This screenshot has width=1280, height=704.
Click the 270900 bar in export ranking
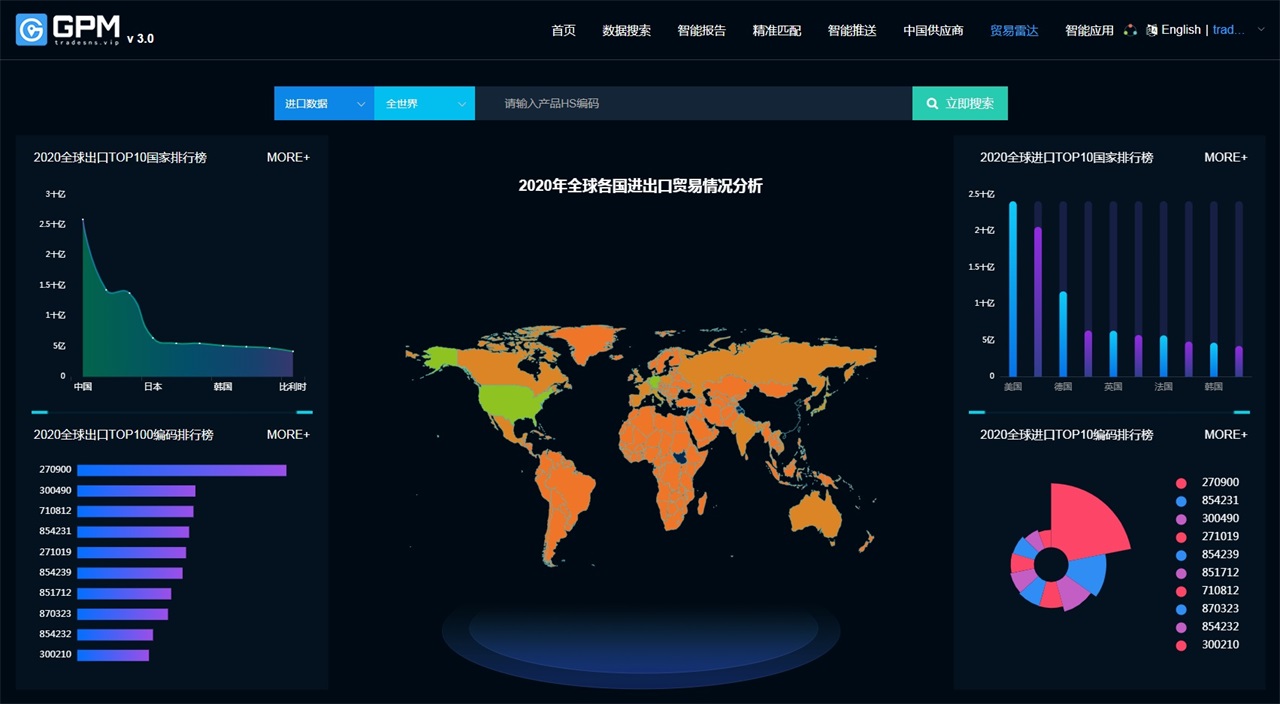pyautogui.click(x=181, y=470)
